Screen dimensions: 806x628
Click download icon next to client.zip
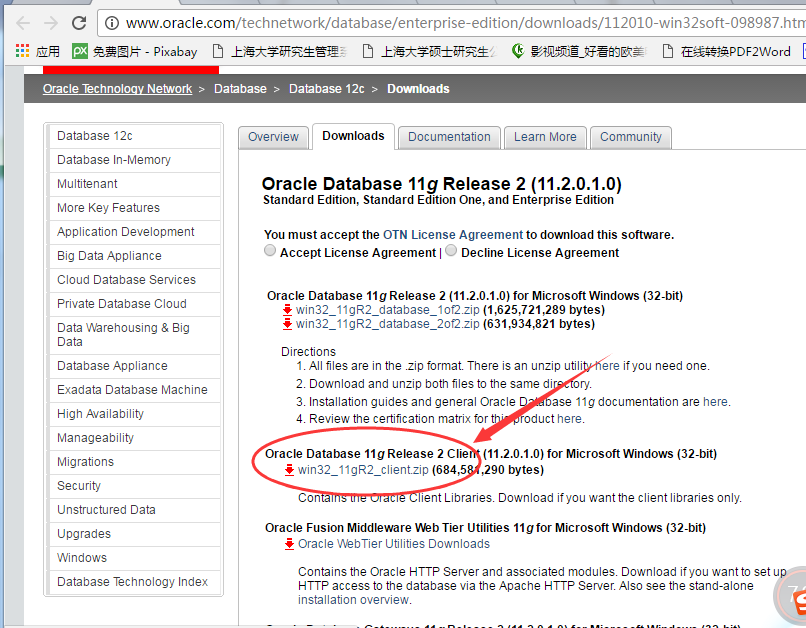(289, 470)
